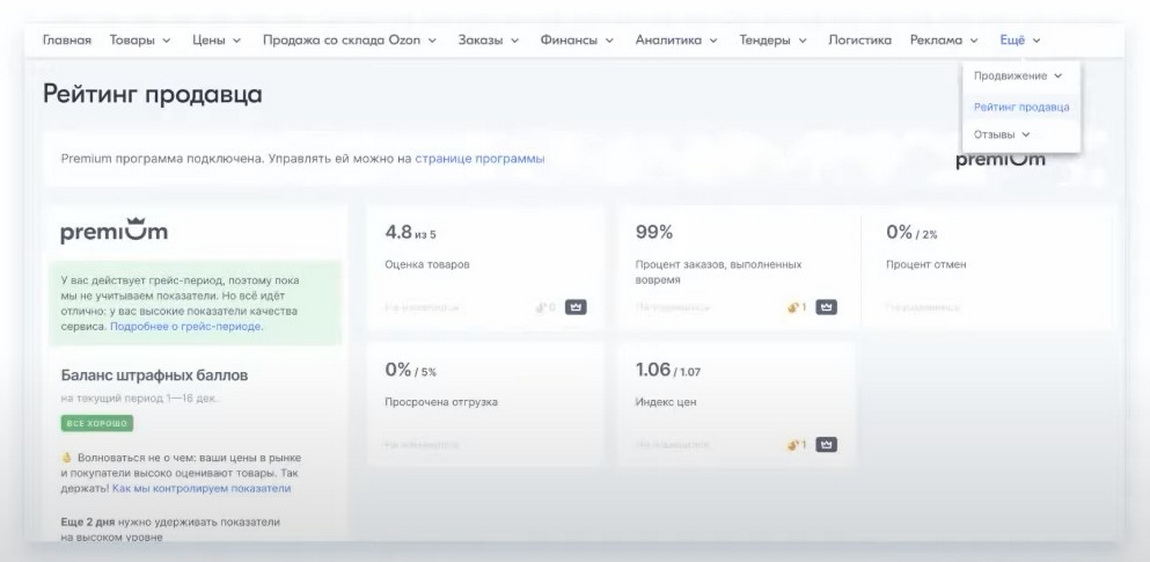Screen dimensions: 1150x562
Task: Expand Продвижение submenu in dropdown
Action: pos(1018,76)
